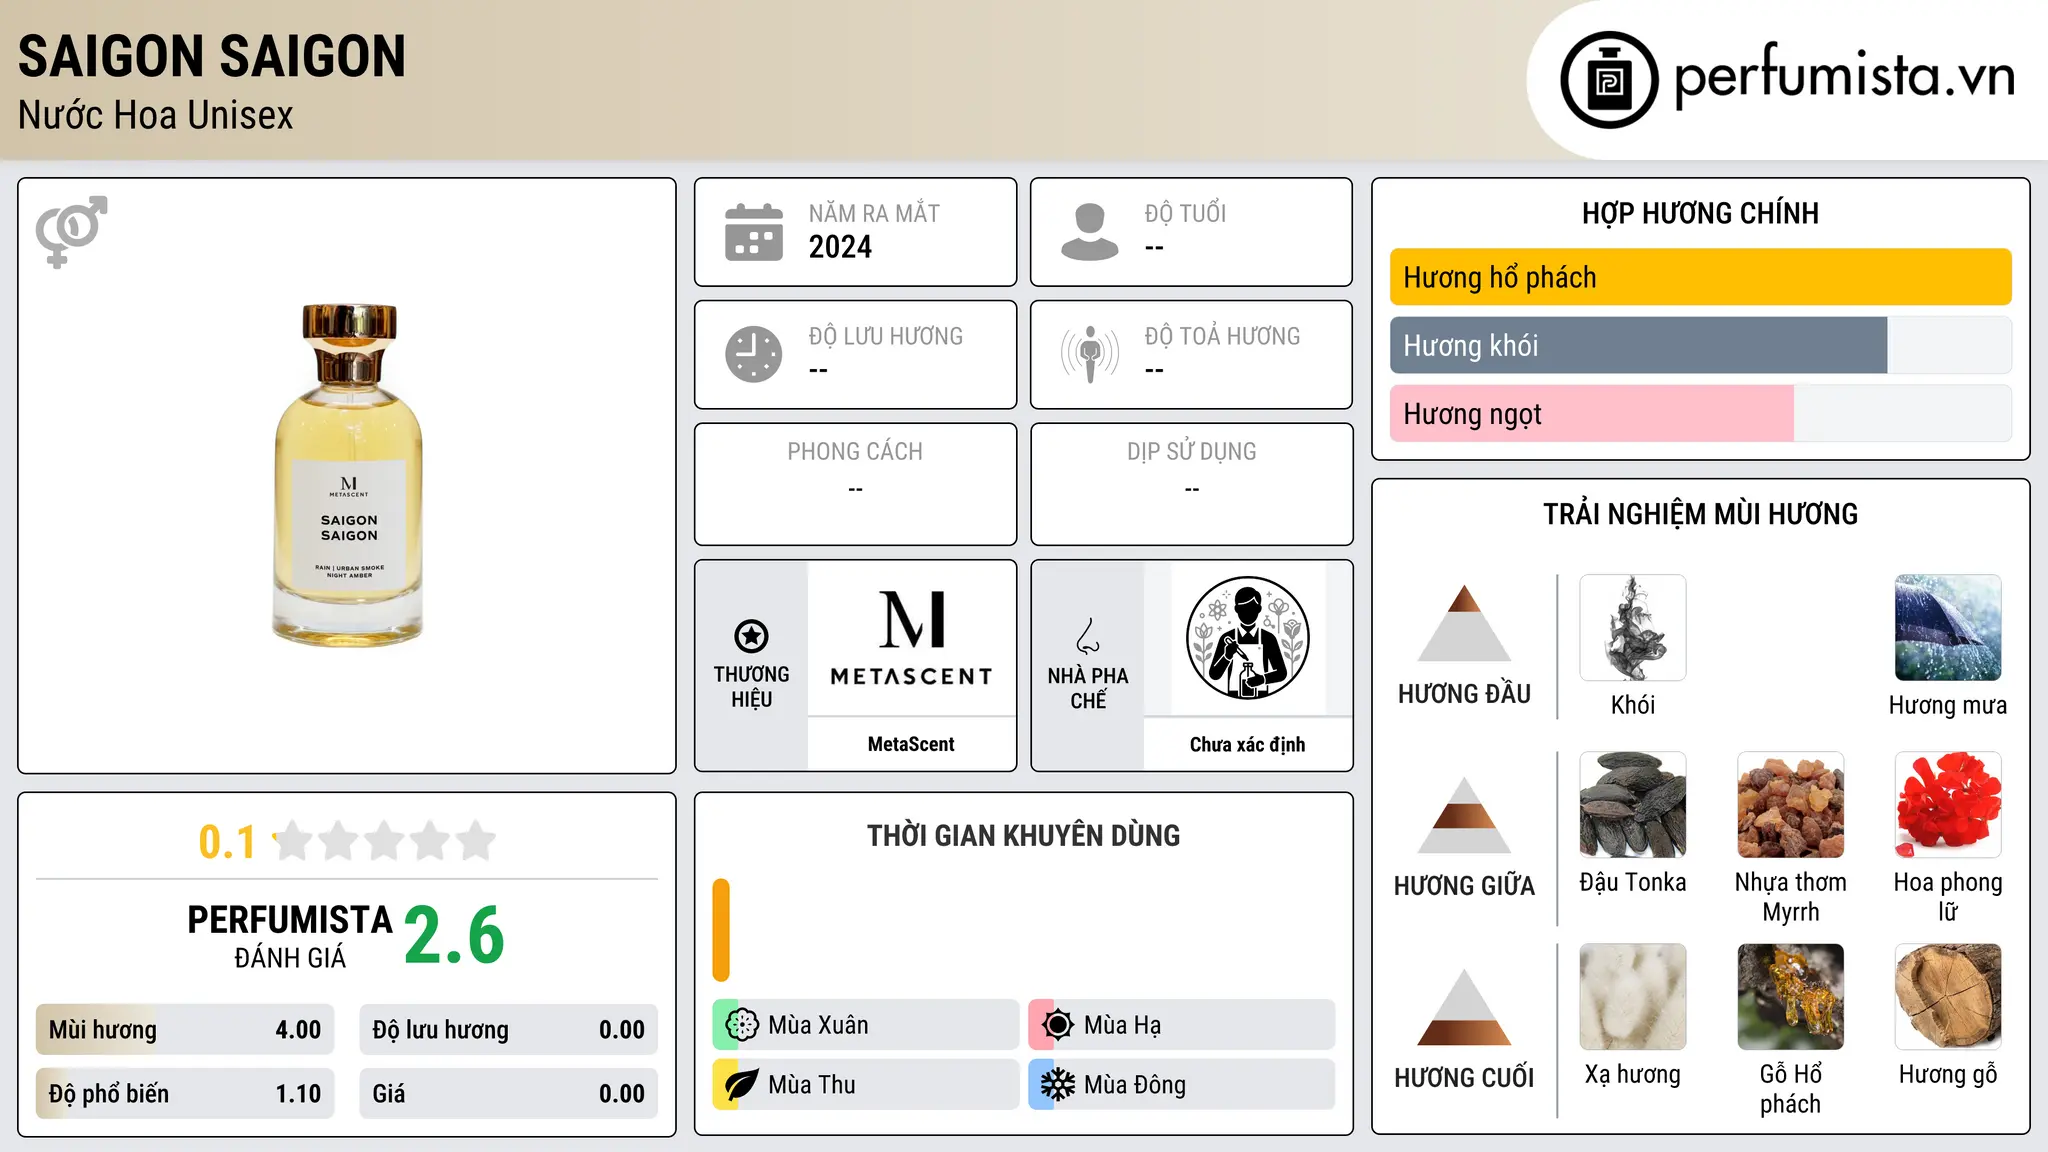Click the Chưa xác định perfumer label

coord(1247,744)
